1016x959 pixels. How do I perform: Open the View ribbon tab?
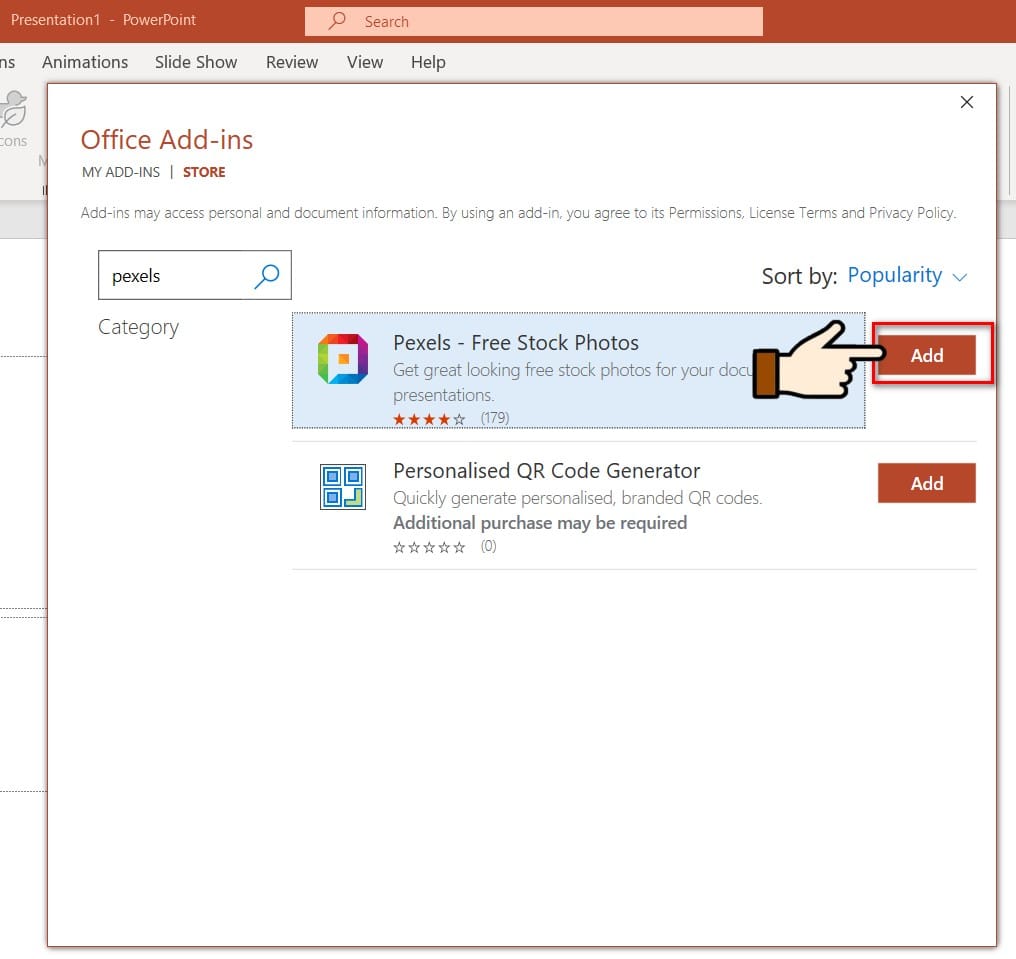click(365, 62)
